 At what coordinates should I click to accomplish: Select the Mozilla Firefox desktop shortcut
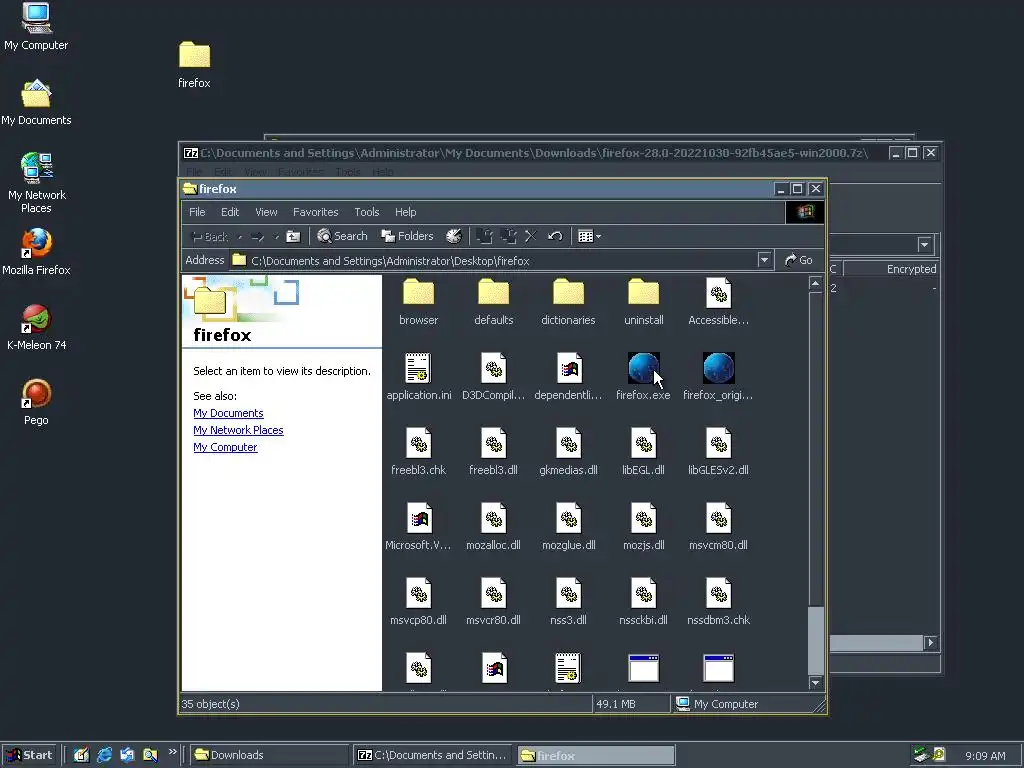click(x=36, y=253)
